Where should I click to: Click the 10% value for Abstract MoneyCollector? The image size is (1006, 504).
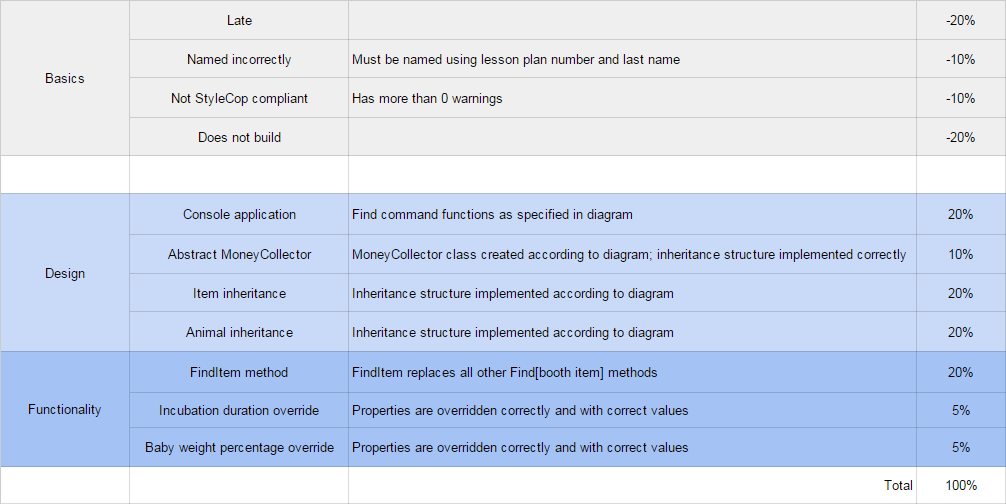coord(960,254)
